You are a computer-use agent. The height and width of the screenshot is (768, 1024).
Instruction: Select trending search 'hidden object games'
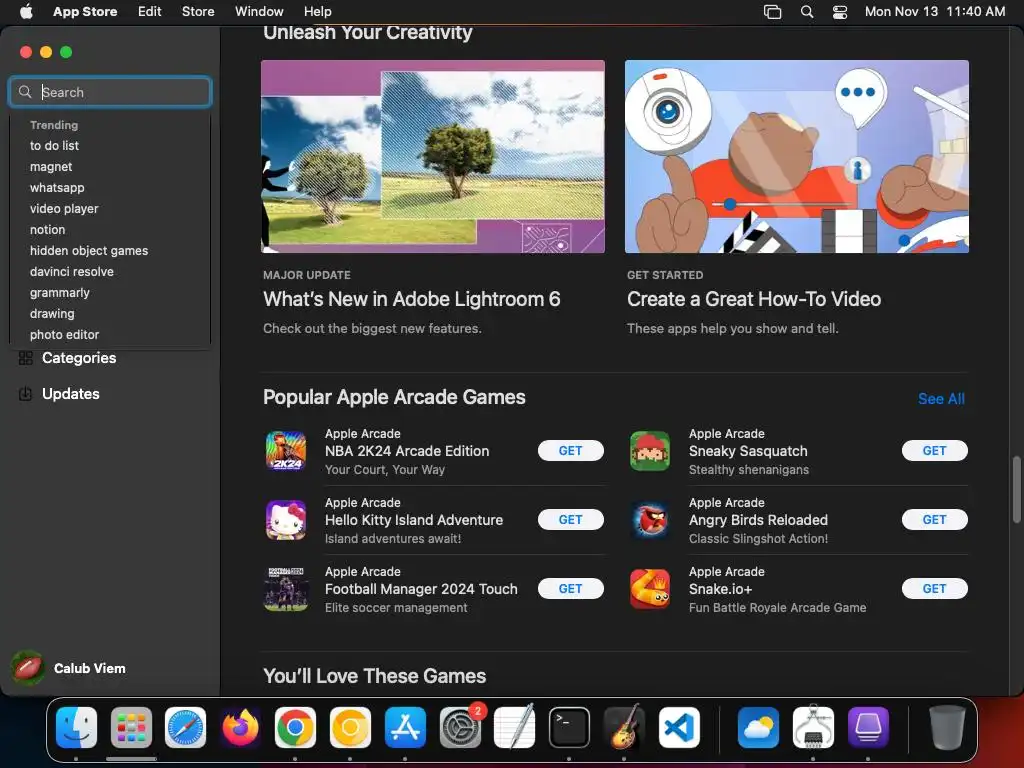89,251
